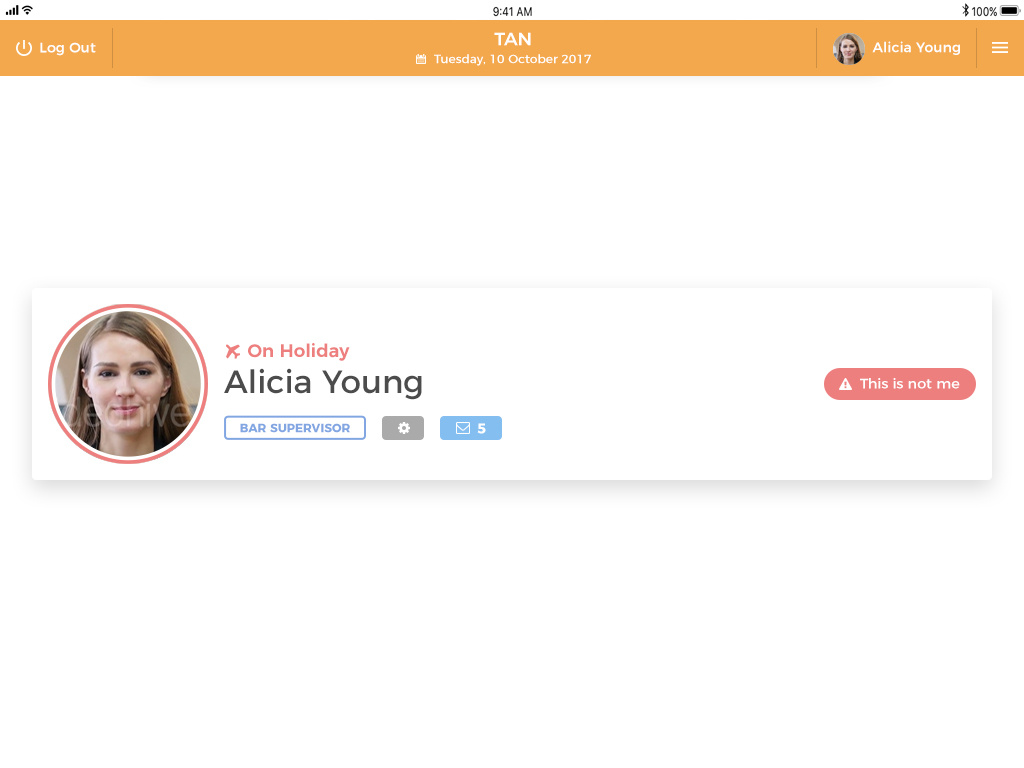Select the small avatar in the header
1024x768 pixels.
[x=849, y=48]
